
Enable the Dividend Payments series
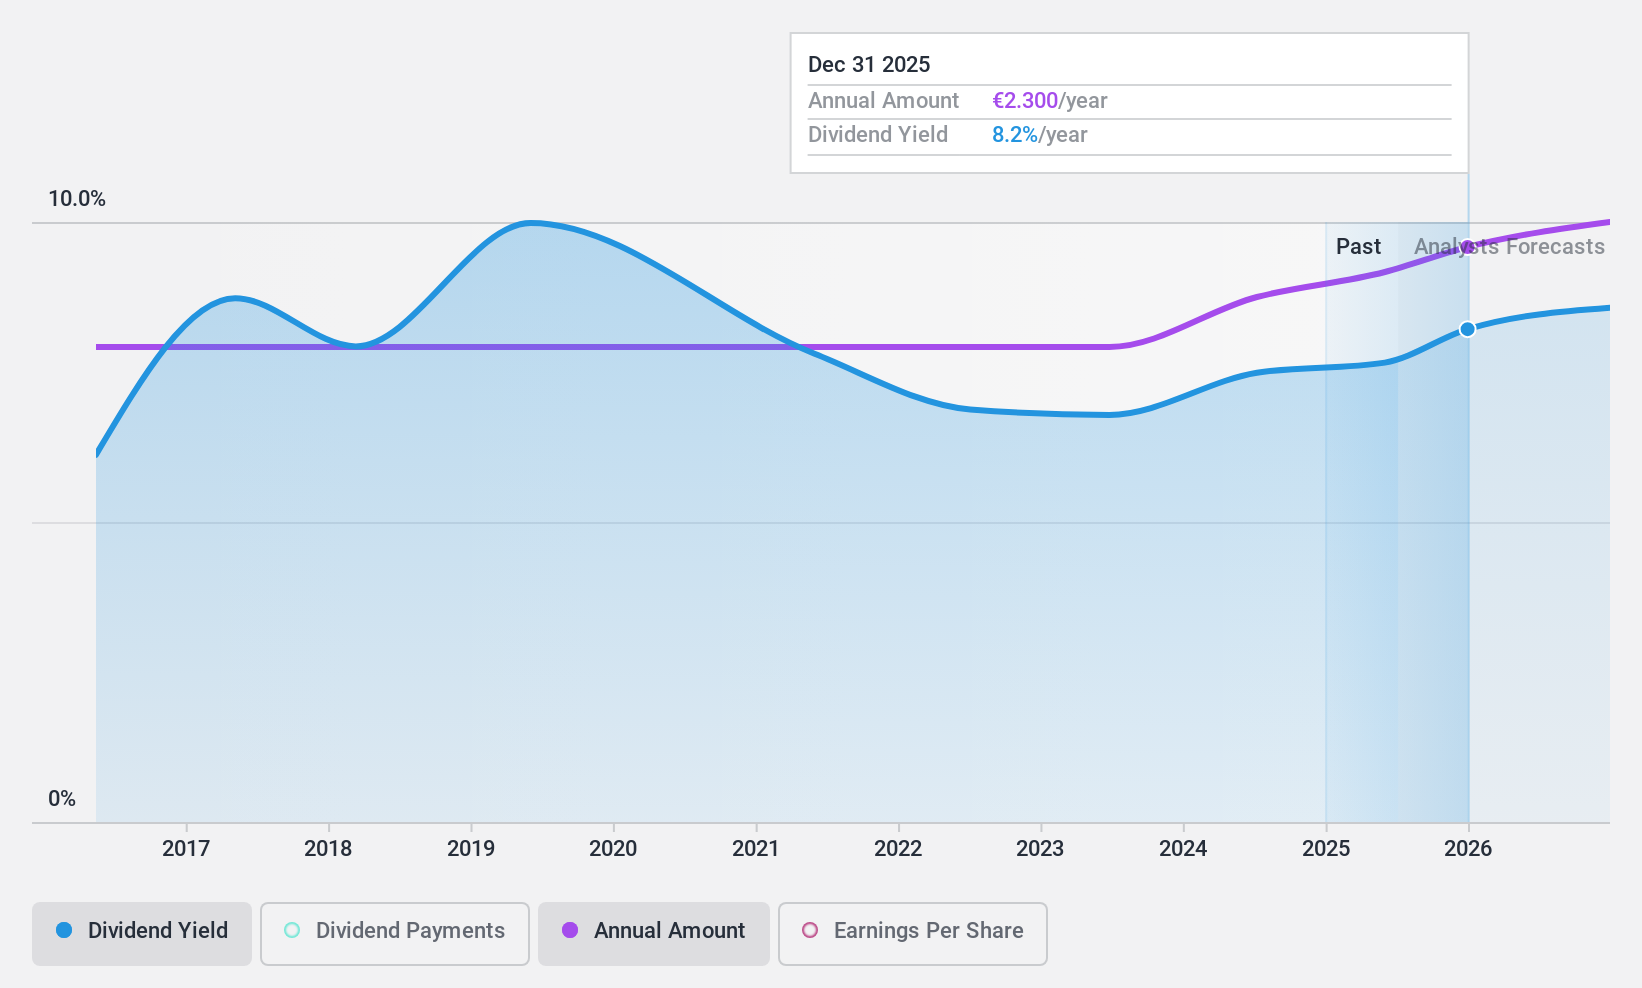(395, 934)
